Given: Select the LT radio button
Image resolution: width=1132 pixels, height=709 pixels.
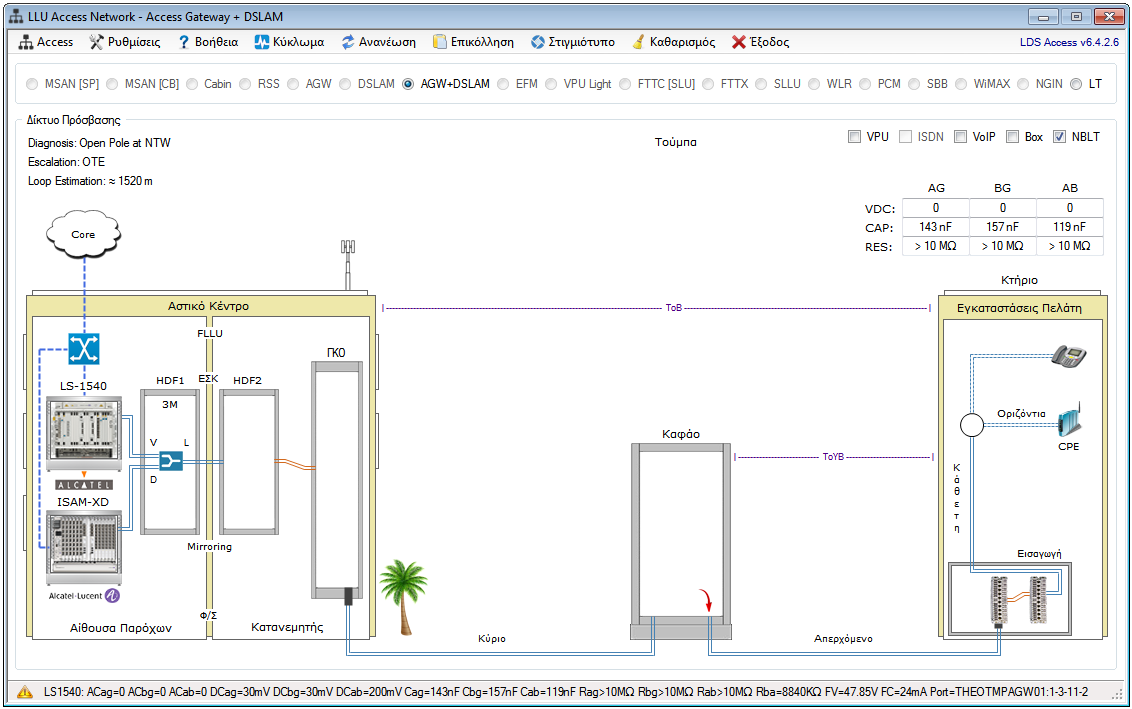Looking at the screenshot, I should (1076, 84).
